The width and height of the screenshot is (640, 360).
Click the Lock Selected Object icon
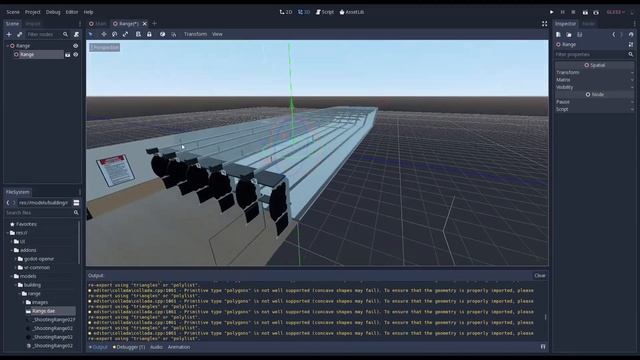149,34
